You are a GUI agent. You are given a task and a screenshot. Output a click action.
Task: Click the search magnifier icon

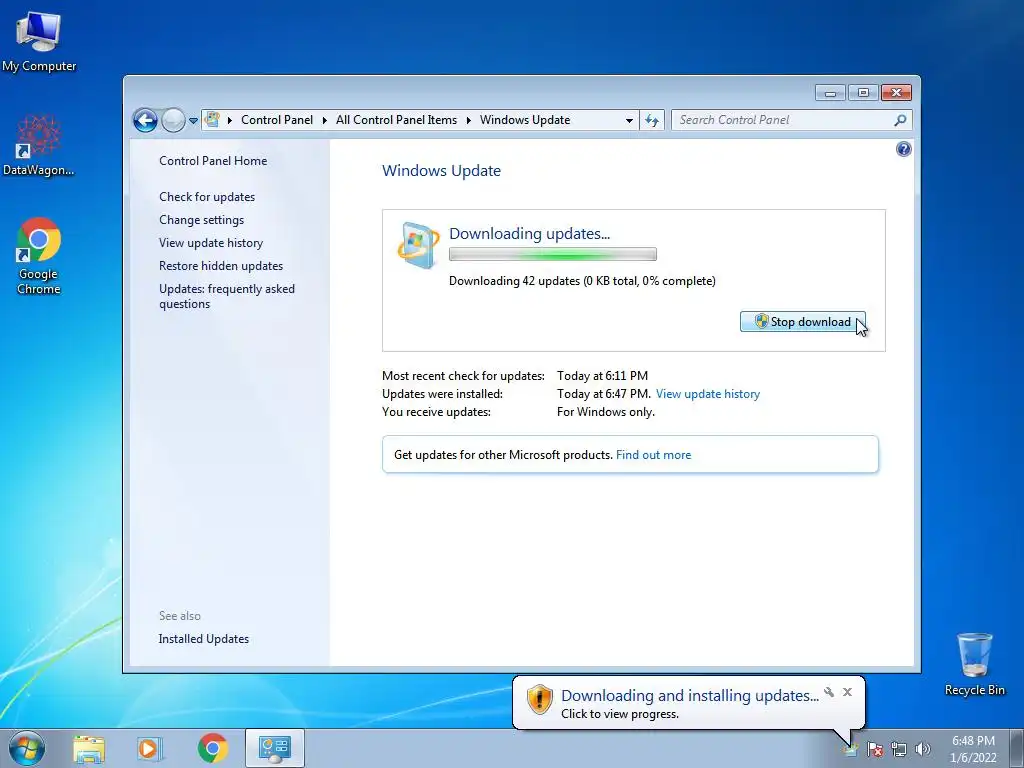(901, 120)
